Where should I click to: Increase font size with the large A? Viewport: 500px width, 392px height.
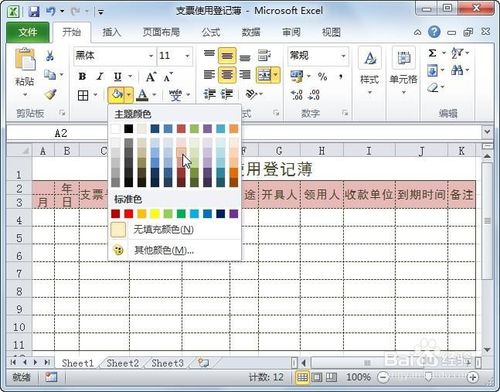click(x=151, y=77)
